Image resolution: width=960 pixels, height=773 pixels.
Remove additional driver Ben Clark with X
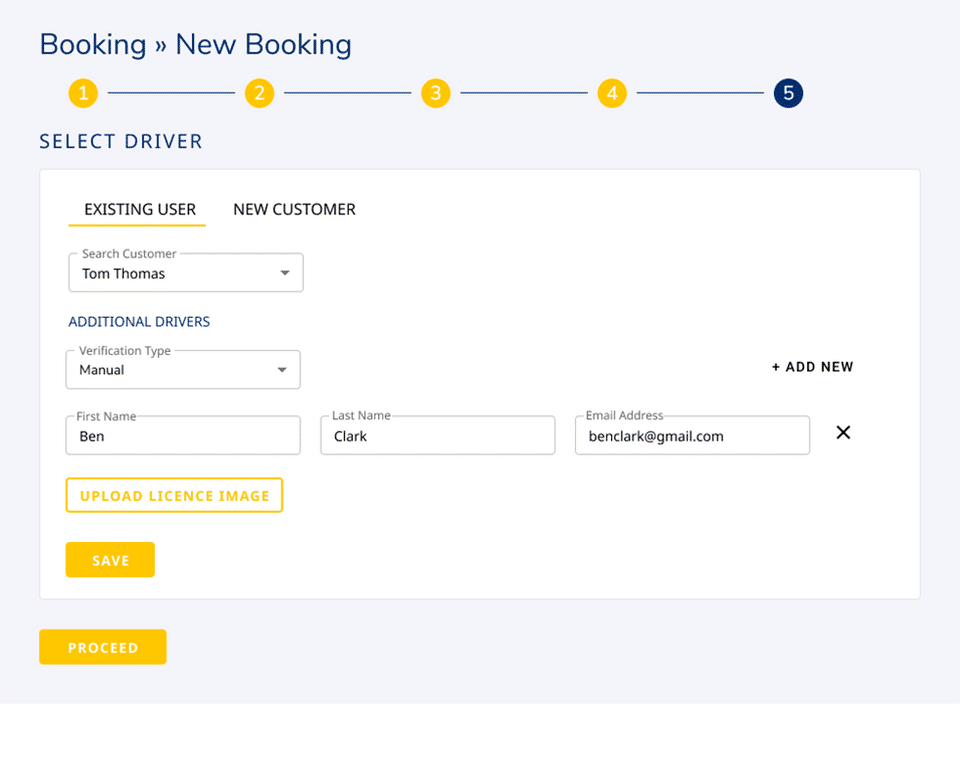[843, 432]
